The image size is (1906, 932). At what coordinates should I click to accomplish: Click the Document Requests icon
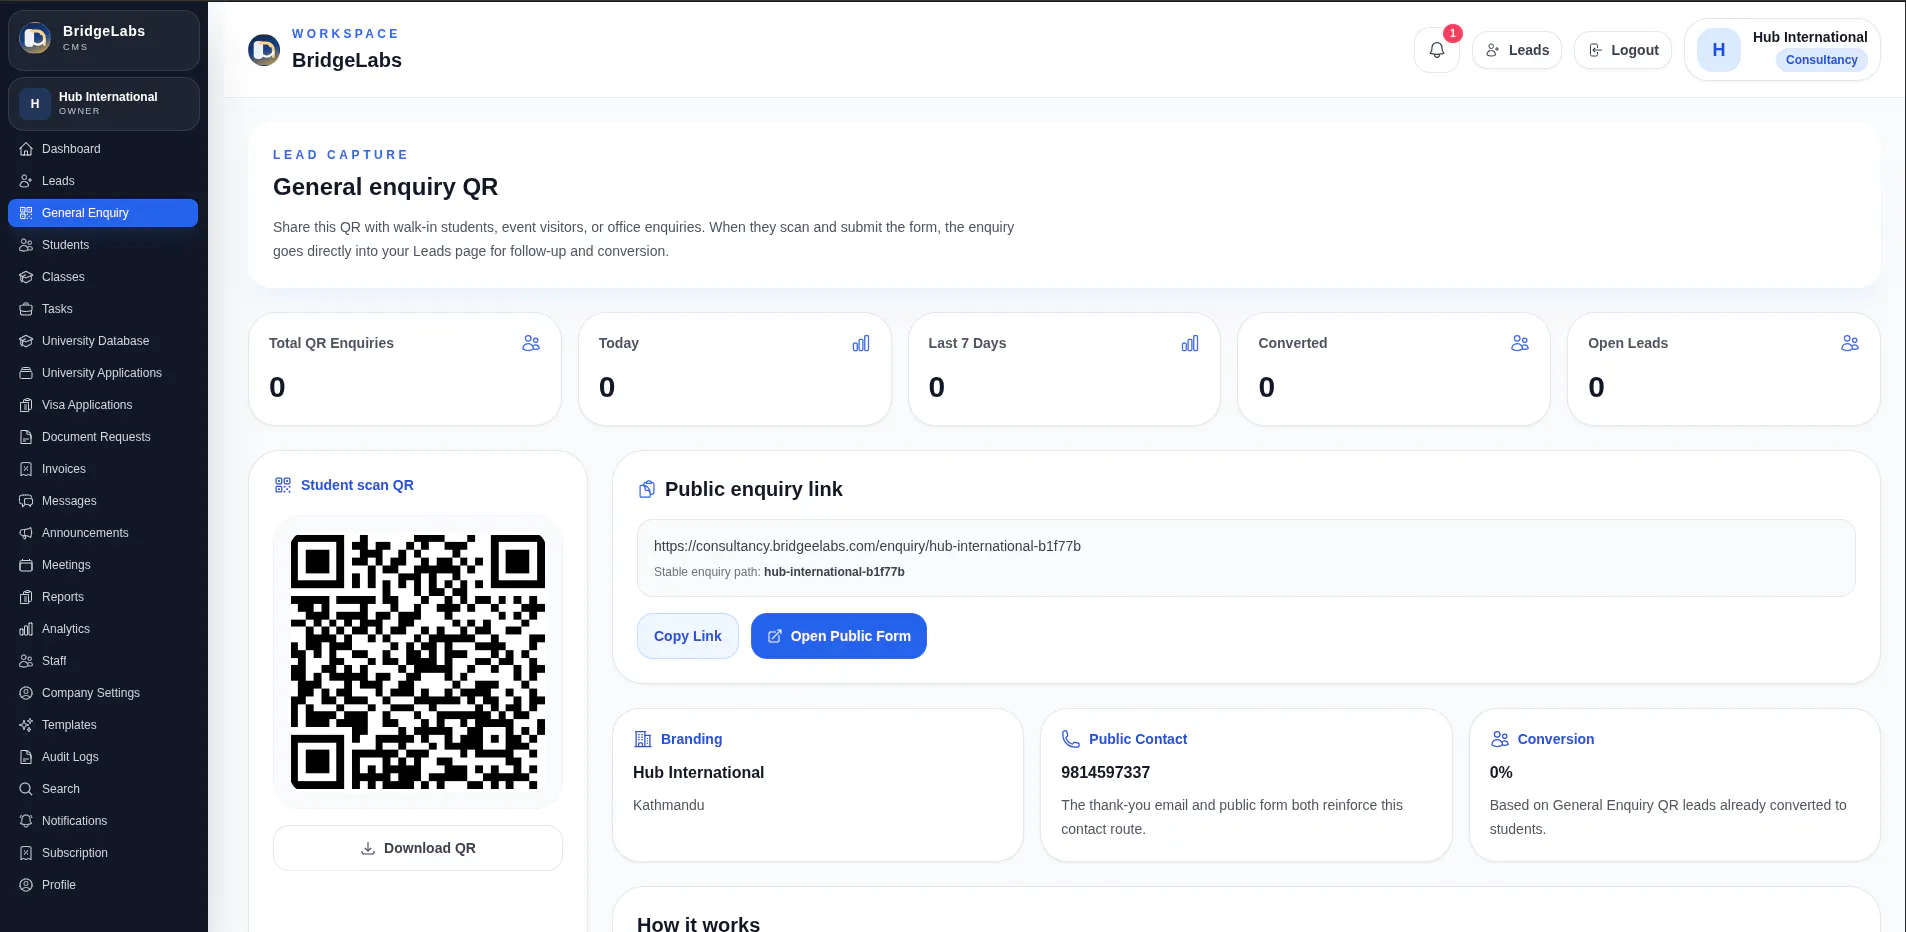pos(26,437)
